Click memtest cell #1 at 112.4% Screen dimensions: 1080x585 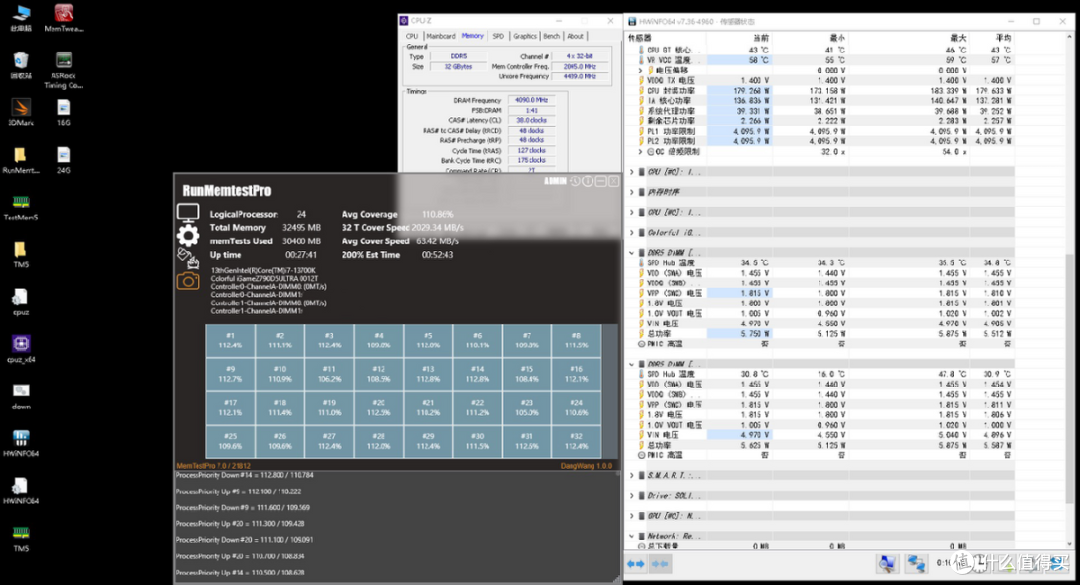[230, 340]
